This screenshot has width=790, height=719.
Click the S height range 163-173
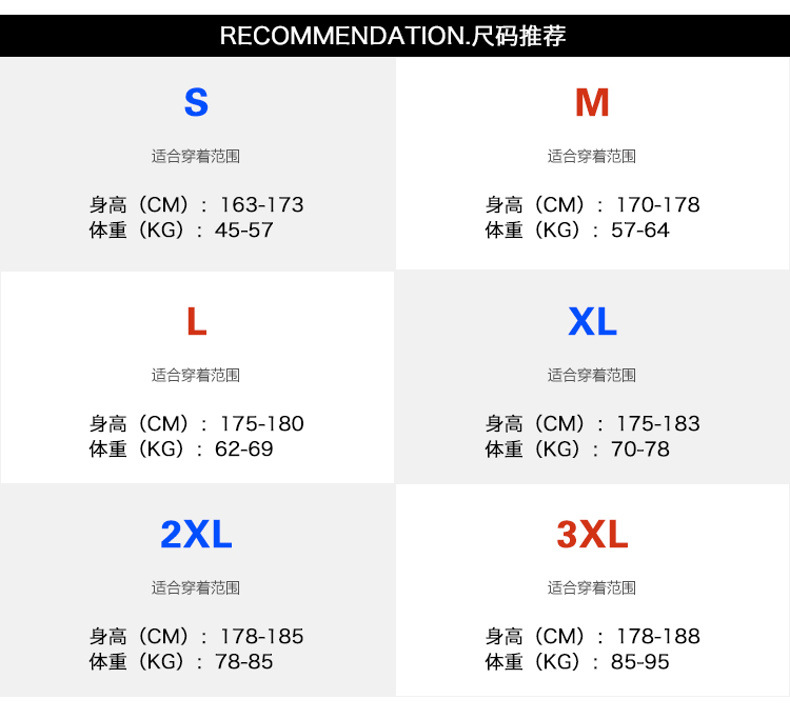point(261,205)
